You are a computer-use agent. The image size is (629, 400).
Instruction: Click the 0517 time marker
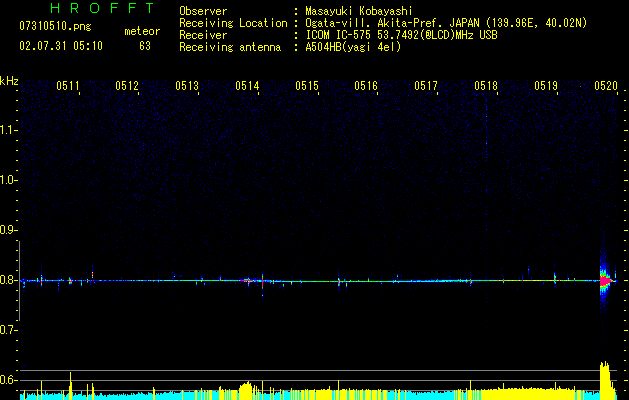point(426,86)
